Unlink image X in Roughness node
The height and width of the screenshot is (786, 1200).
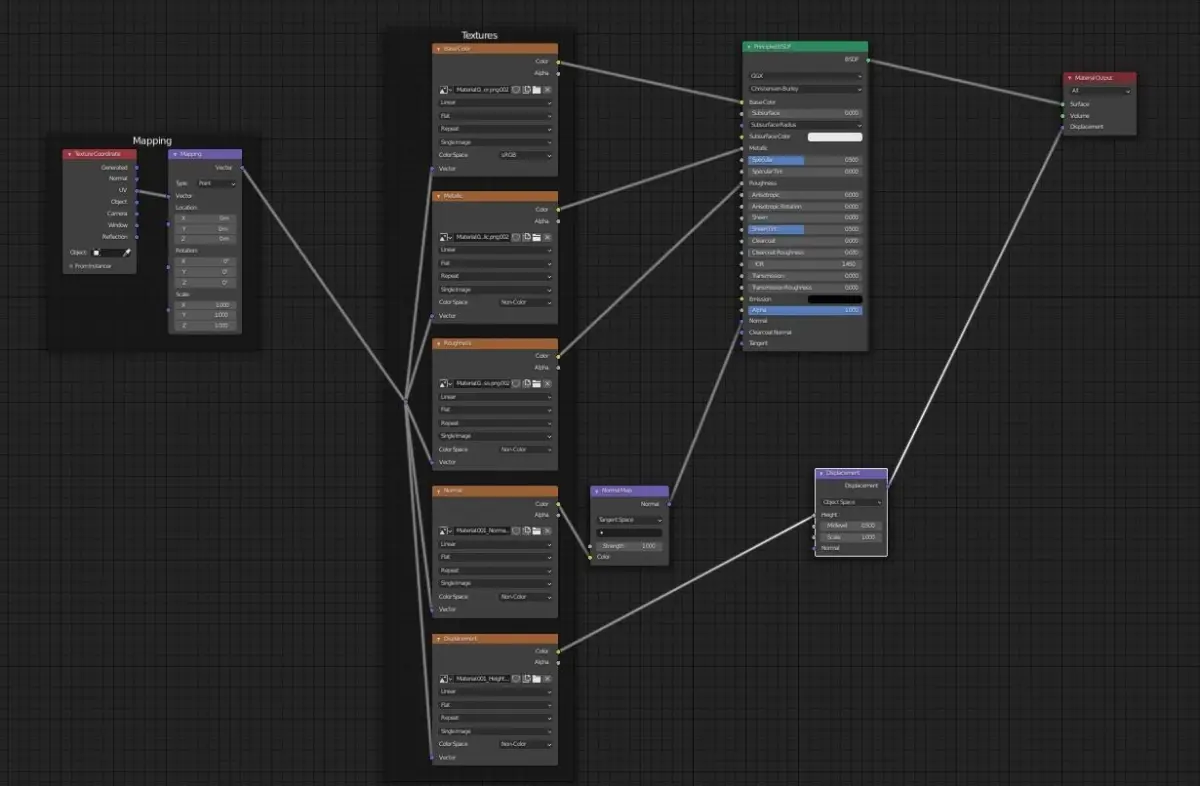pyautogui.click(x=547, y=383)
